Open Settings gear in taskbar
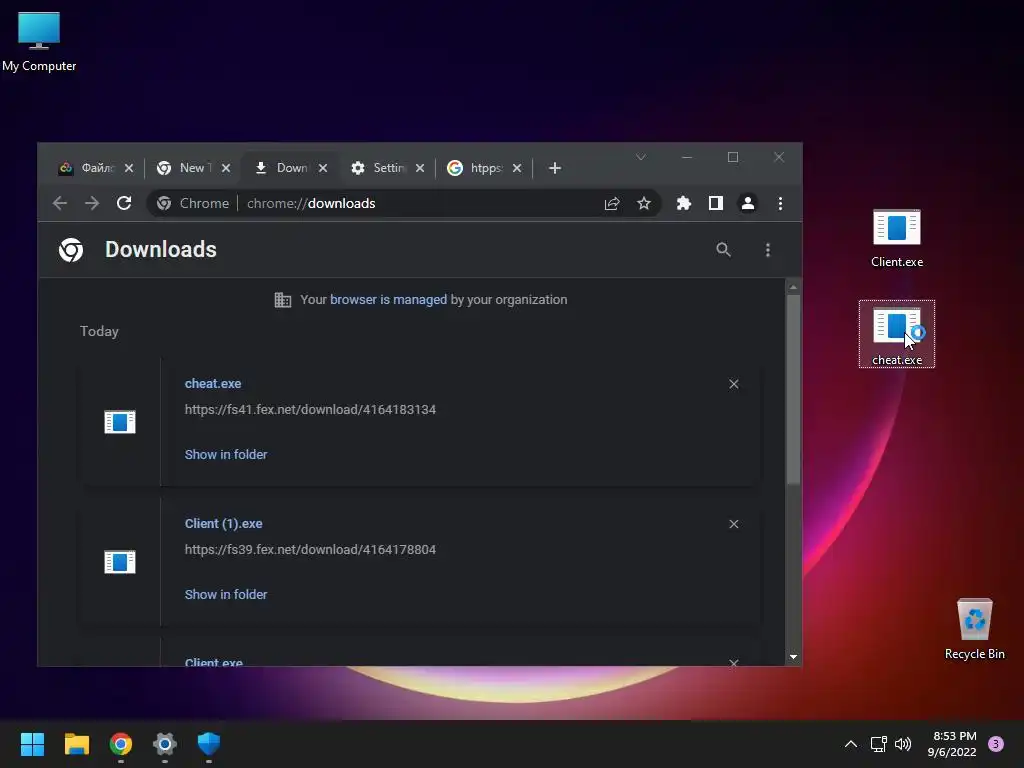This screenshot has width=1024, height=768. tap(165, 744)
